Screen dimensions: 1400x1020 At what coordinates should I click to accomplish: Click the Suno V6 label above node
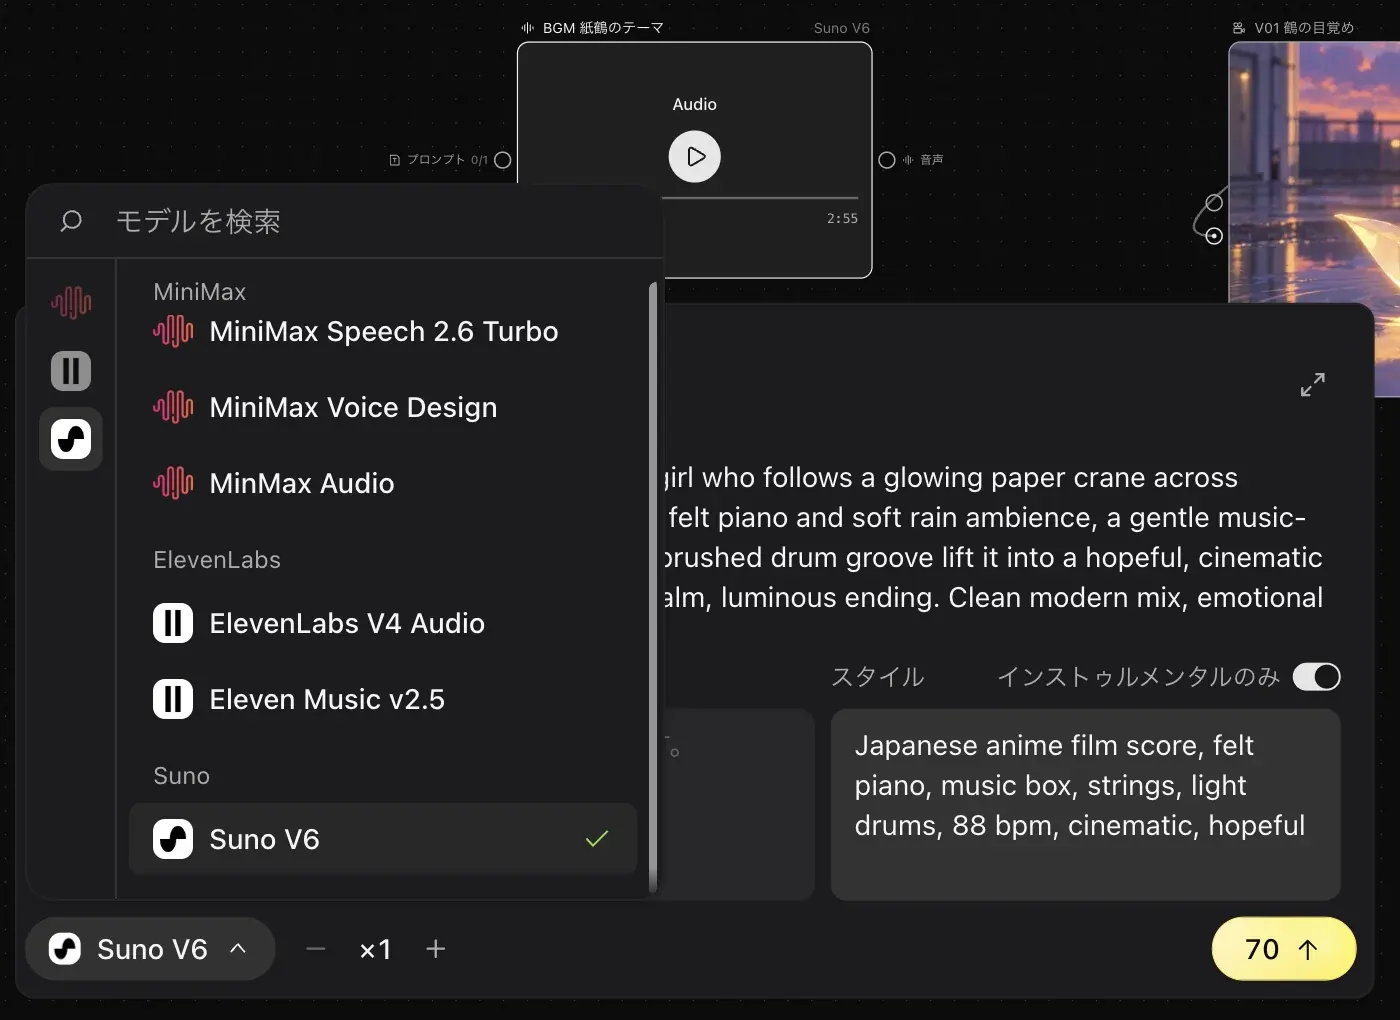click(x=842, y=28)
